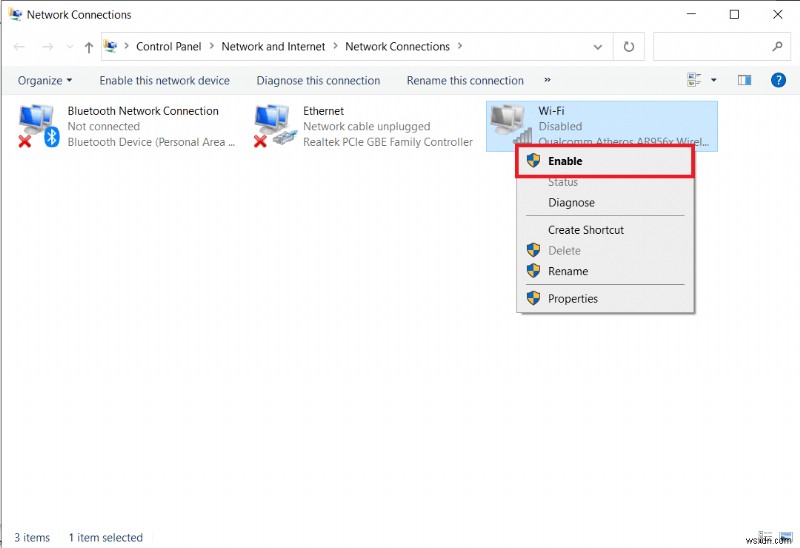Click the Forward navigation arrow
The image size is (800, 548).
point(47,47)
